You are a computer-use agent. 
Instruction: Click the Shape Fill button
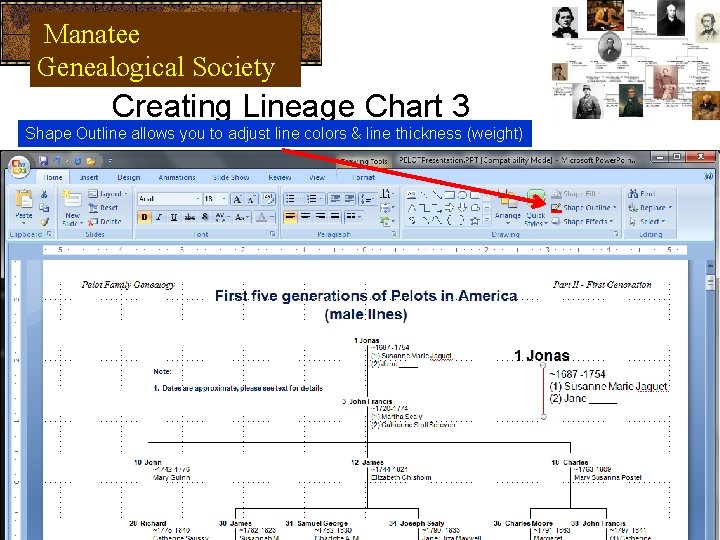pyautogui.click(x=576, y=194)
